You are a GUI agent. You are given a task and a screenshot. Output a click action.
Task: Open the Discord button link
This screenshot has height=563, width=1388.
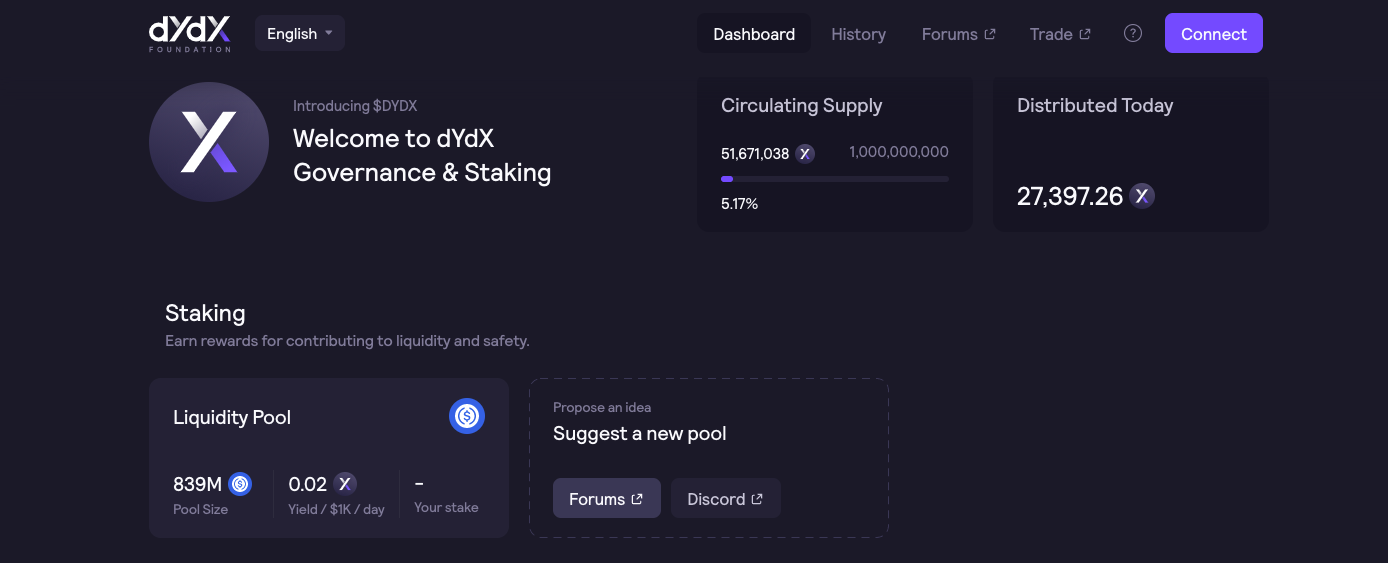pyautogui.click(x=725, y=499)
